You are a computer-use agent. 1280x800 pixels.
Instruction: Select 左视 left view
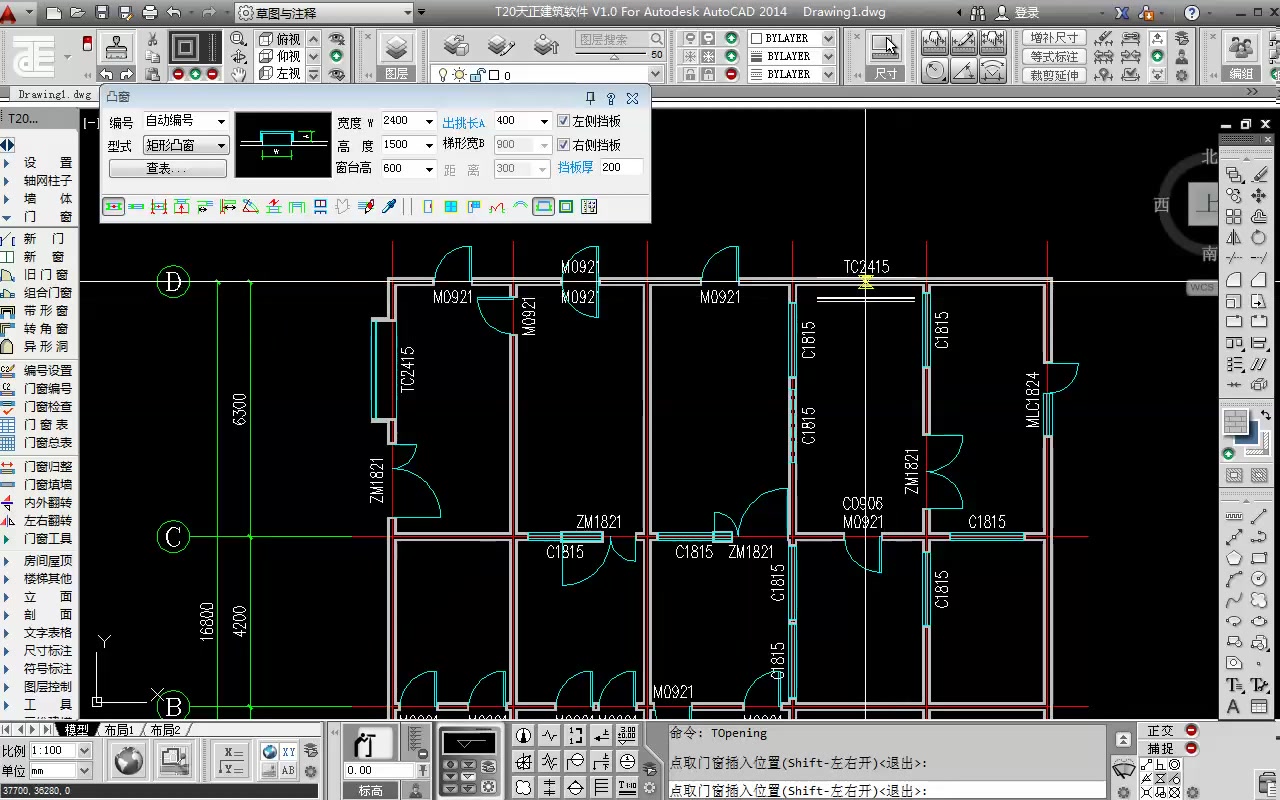tap(280, 74)
